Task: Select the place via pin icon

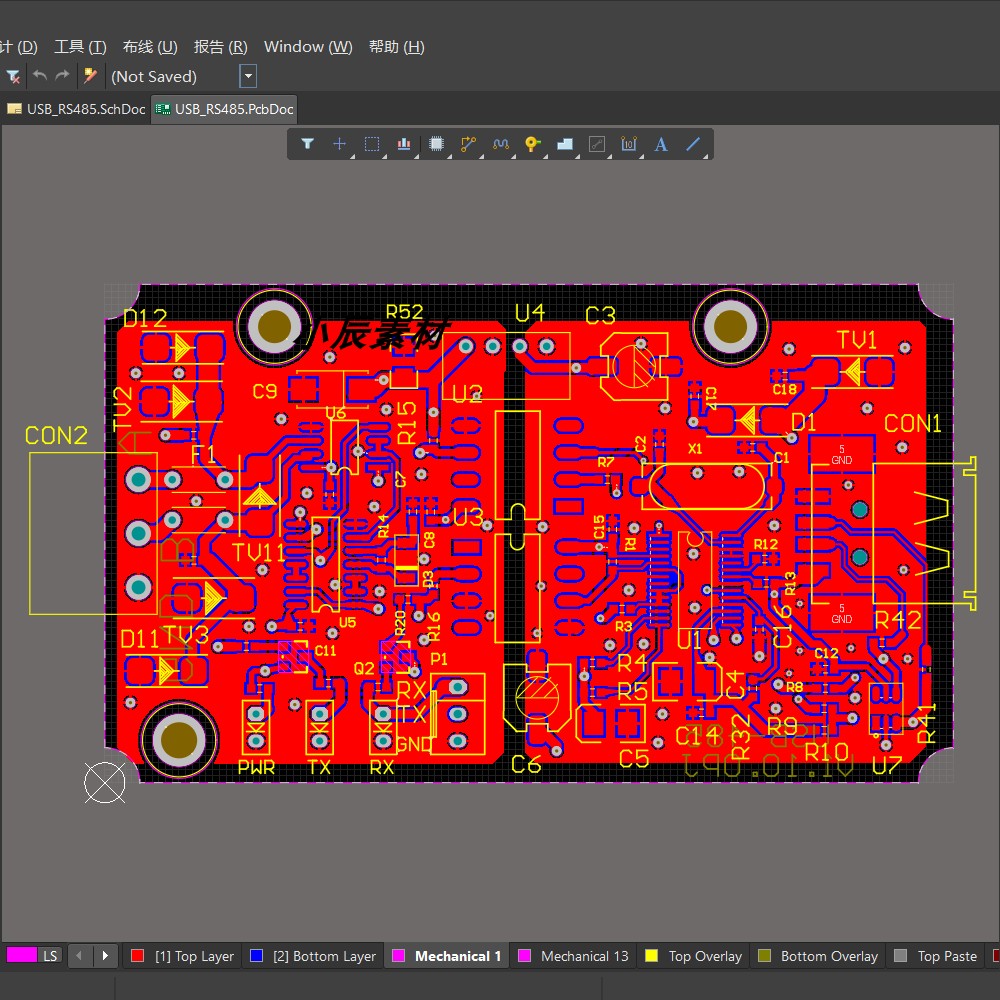Action: tap(533, 144)
